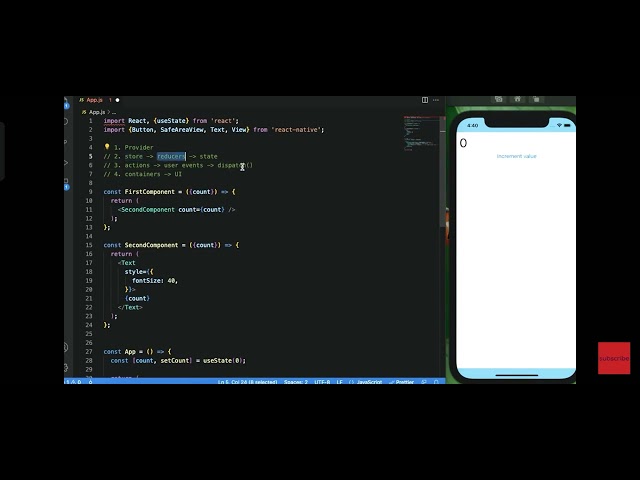Screen dimensions: 640x480
Task: Click the split editor icon
Action: click(425, 100)
